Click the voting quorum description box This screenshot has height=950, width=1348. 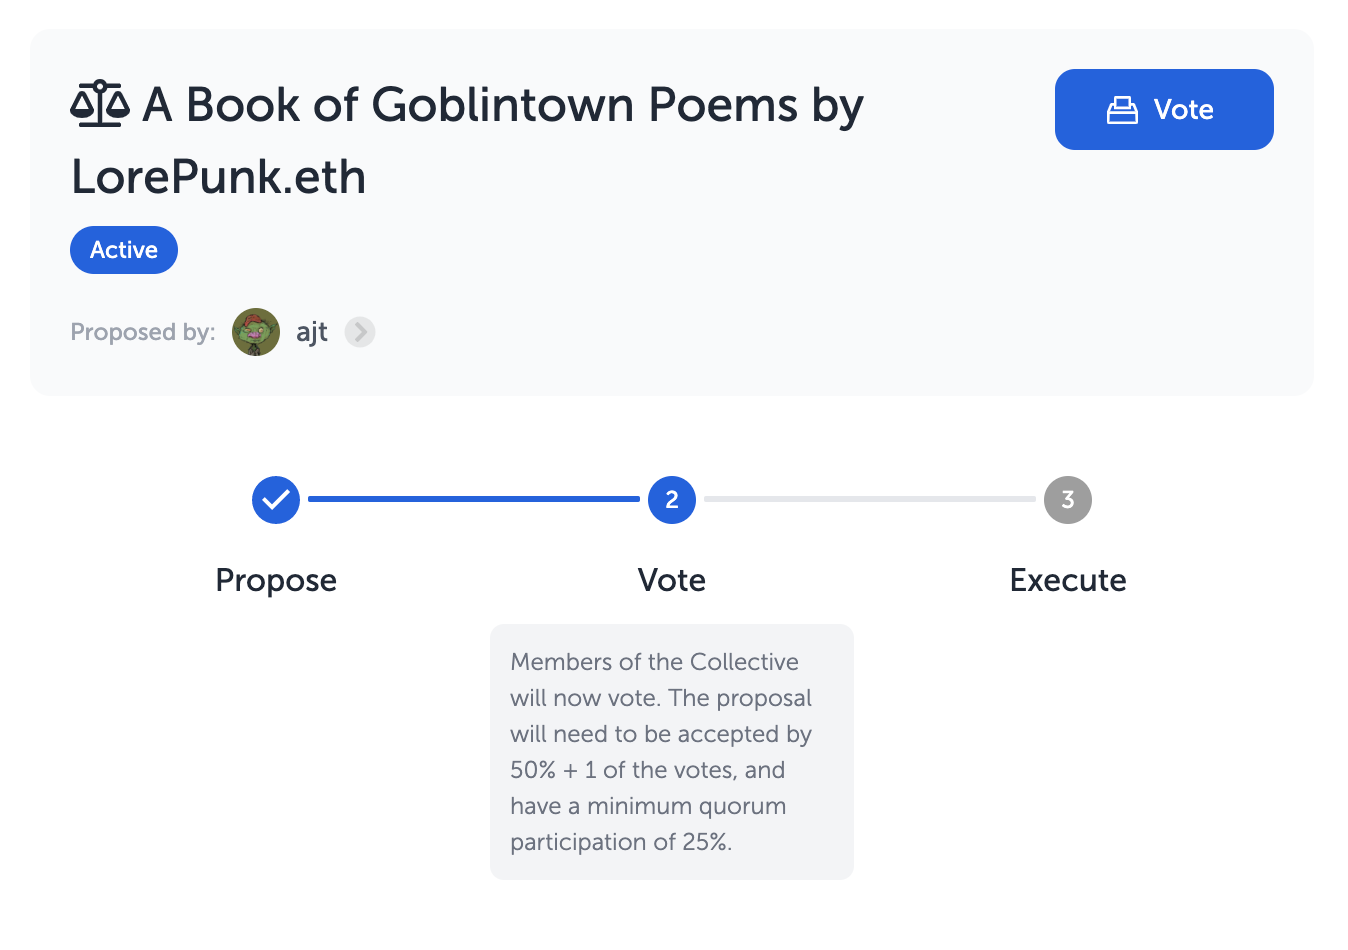[x=672, y=752]
